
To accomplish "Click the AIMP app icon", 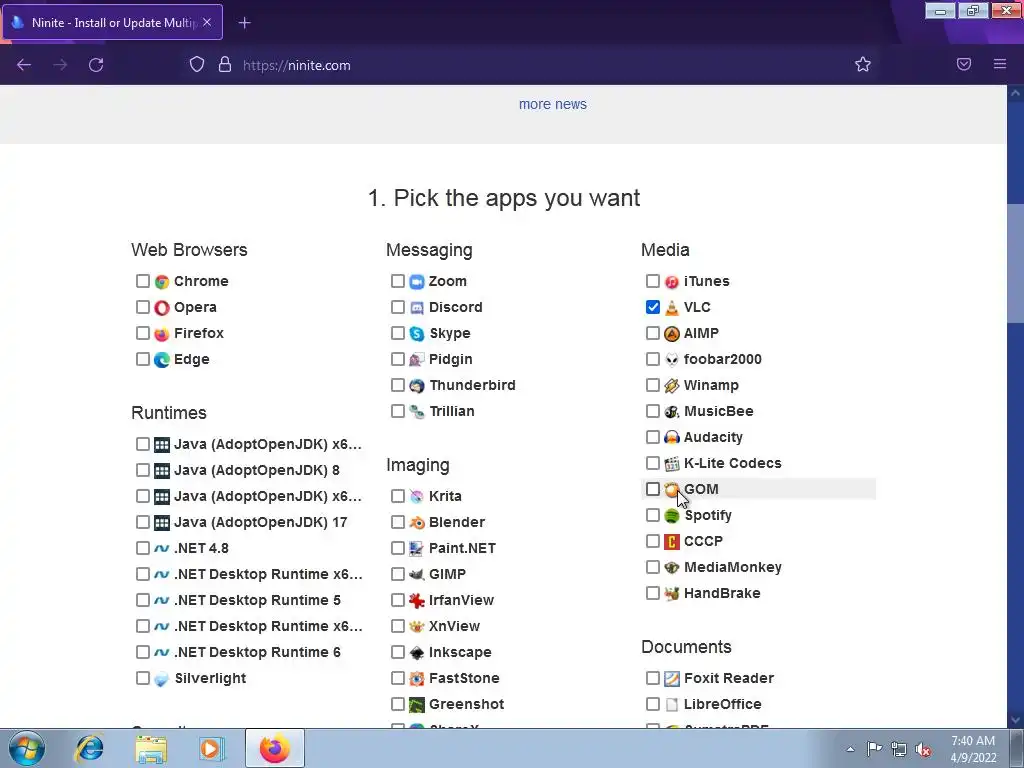I will [671, 334].
